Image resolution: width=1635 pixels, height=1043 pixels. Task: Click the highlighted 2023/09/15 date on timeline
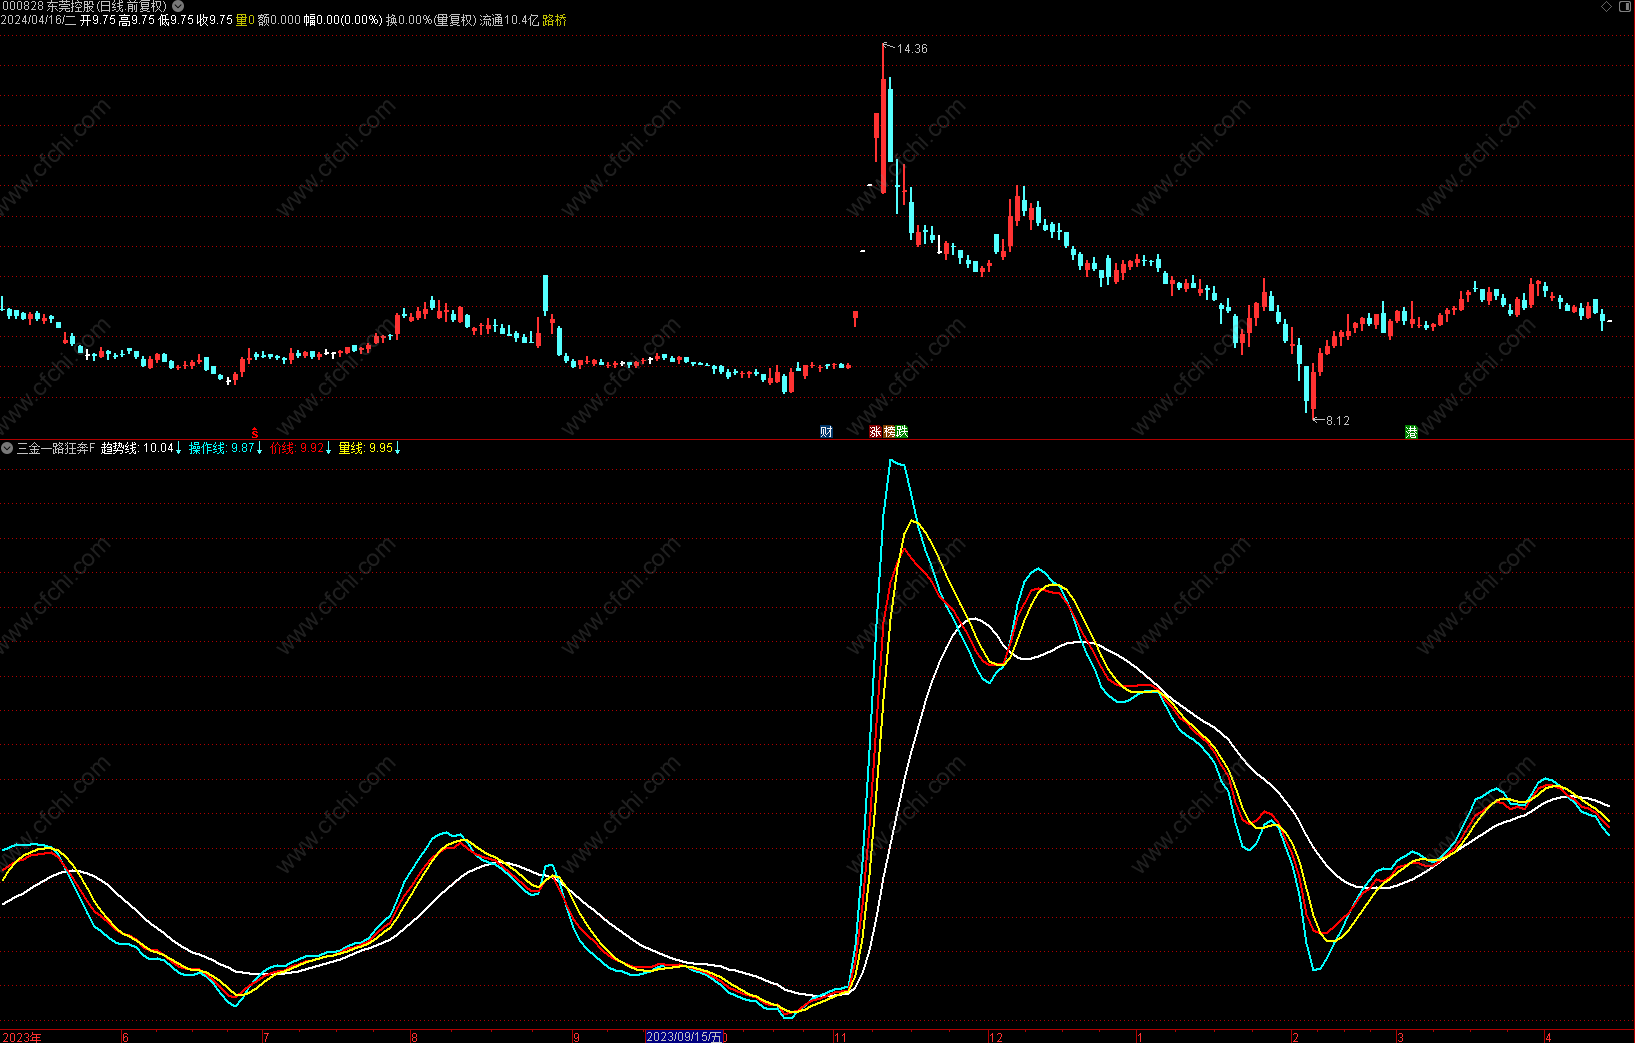coord(684,1036)
